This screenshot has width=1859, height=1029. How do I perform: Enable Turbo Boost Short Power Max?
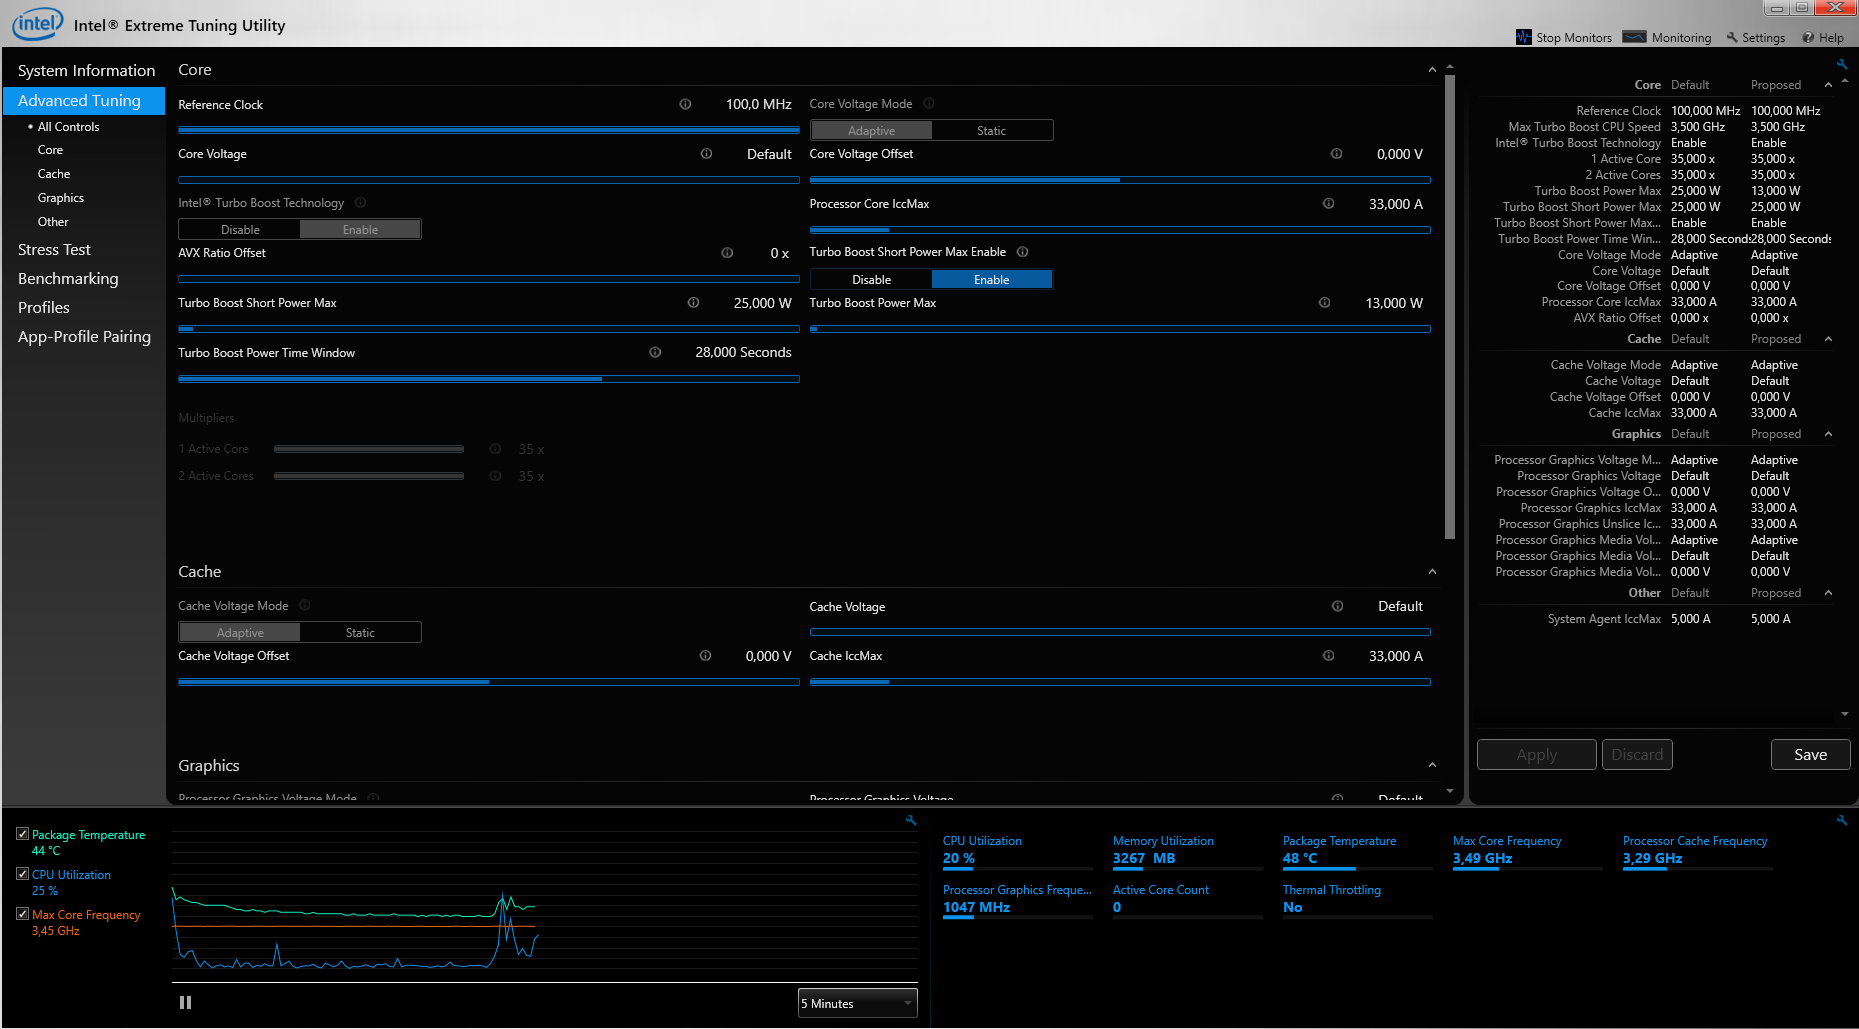(x=992, y=280)
